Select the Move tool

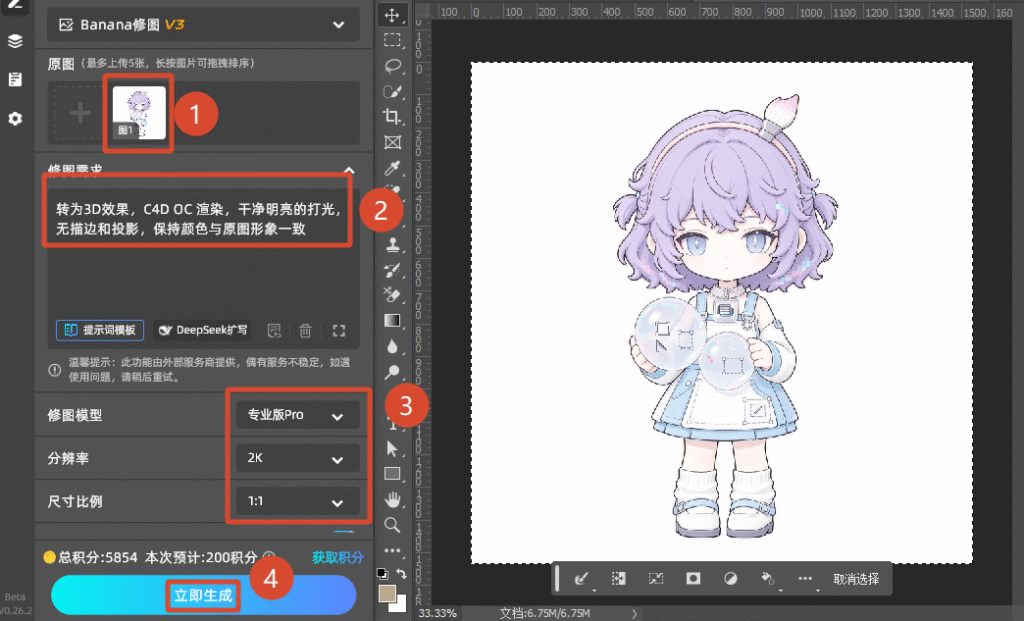coord(392,15)
